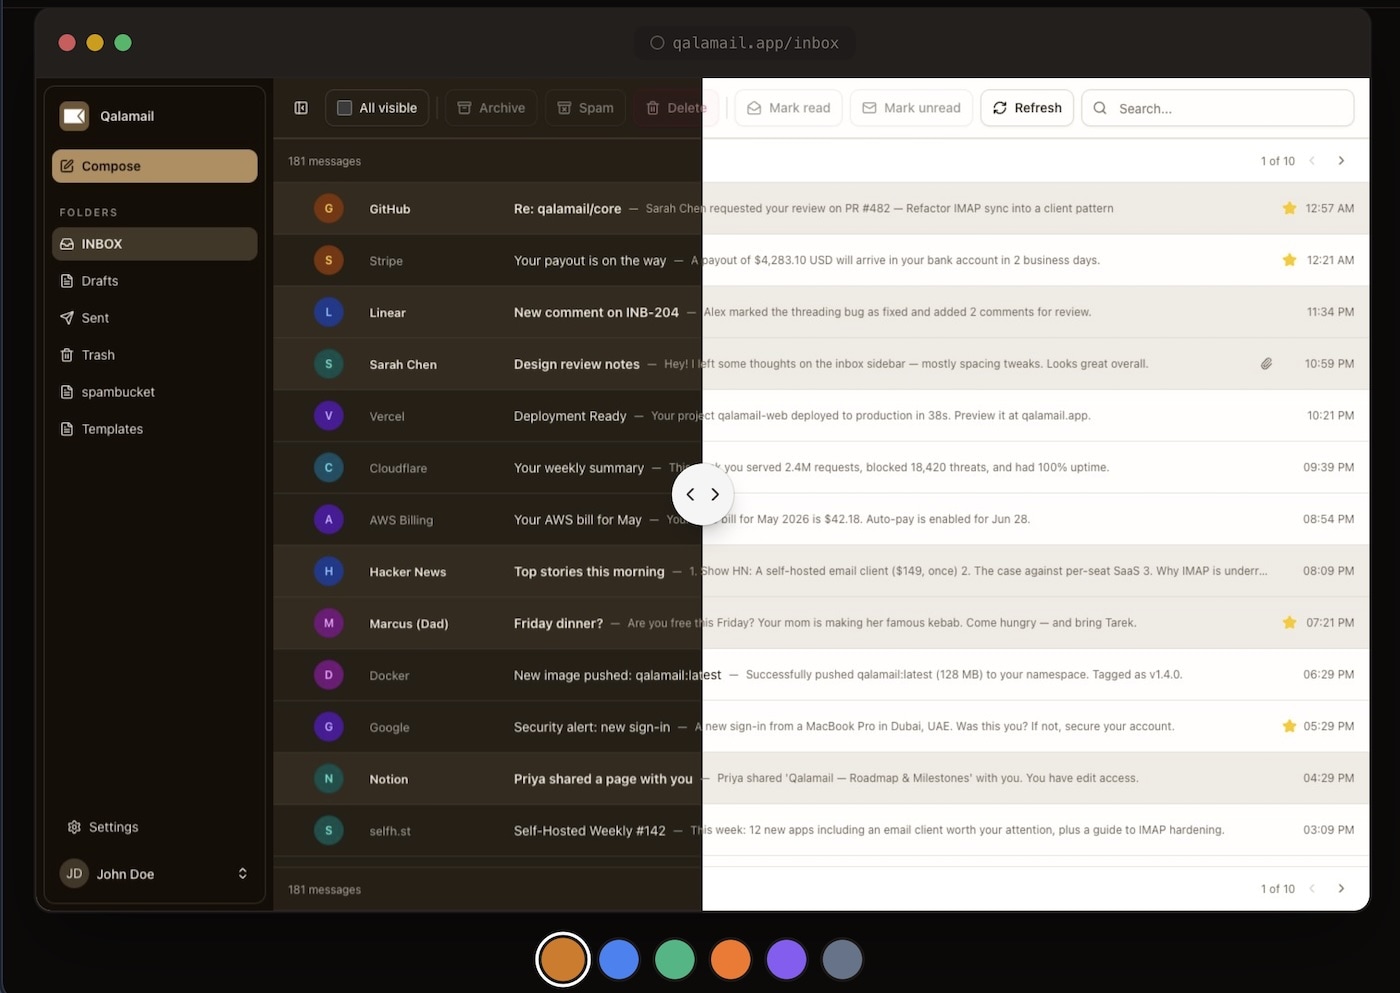Click the Spam button
This screenshot has width=1400, height=993.
click(586, 108)
